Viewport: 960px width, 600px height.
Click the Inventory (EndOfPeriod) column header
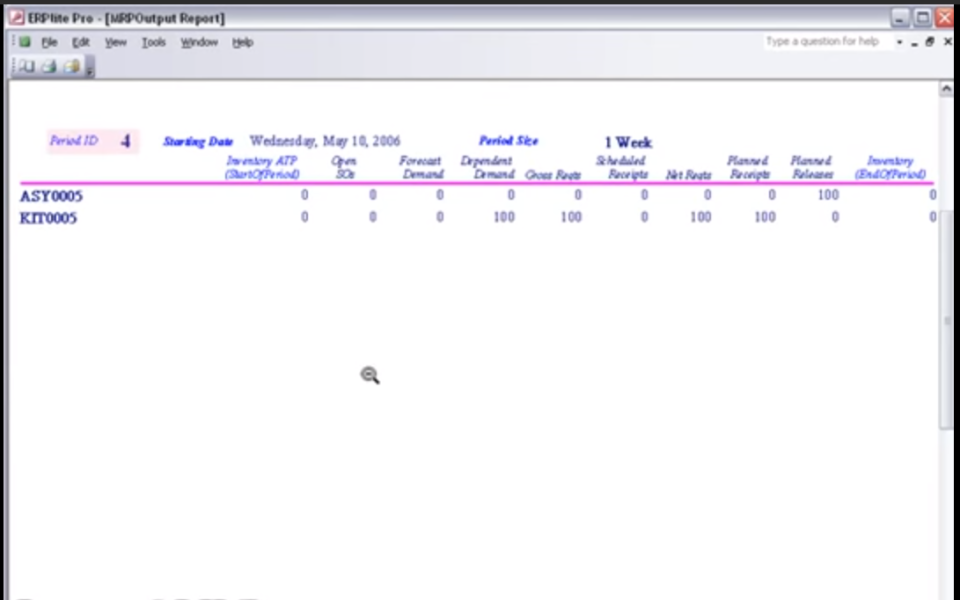(x=890, y=168)
